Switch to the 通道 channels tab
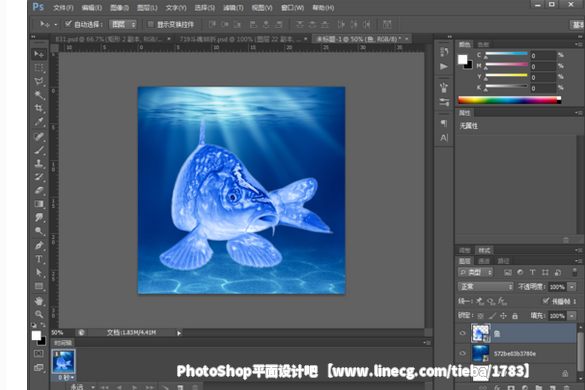This screenshot has width=585, height=390. 484,261
